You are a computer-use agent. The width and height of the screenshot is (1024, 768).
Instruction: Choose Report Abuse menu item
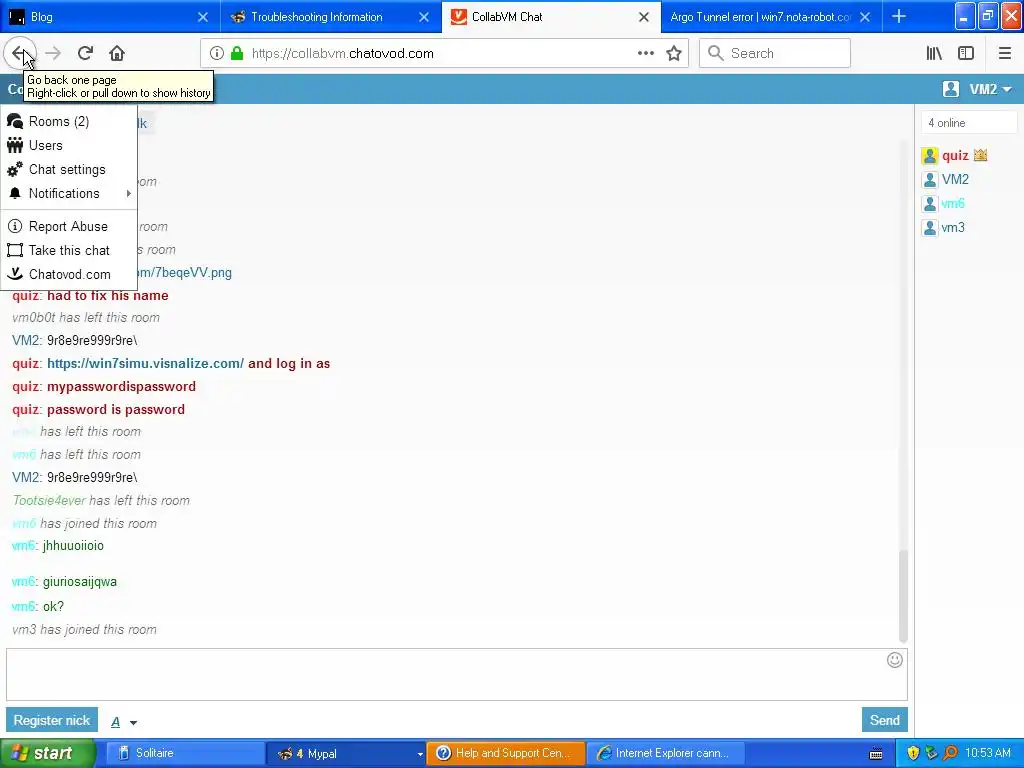(x=69, y=227)
